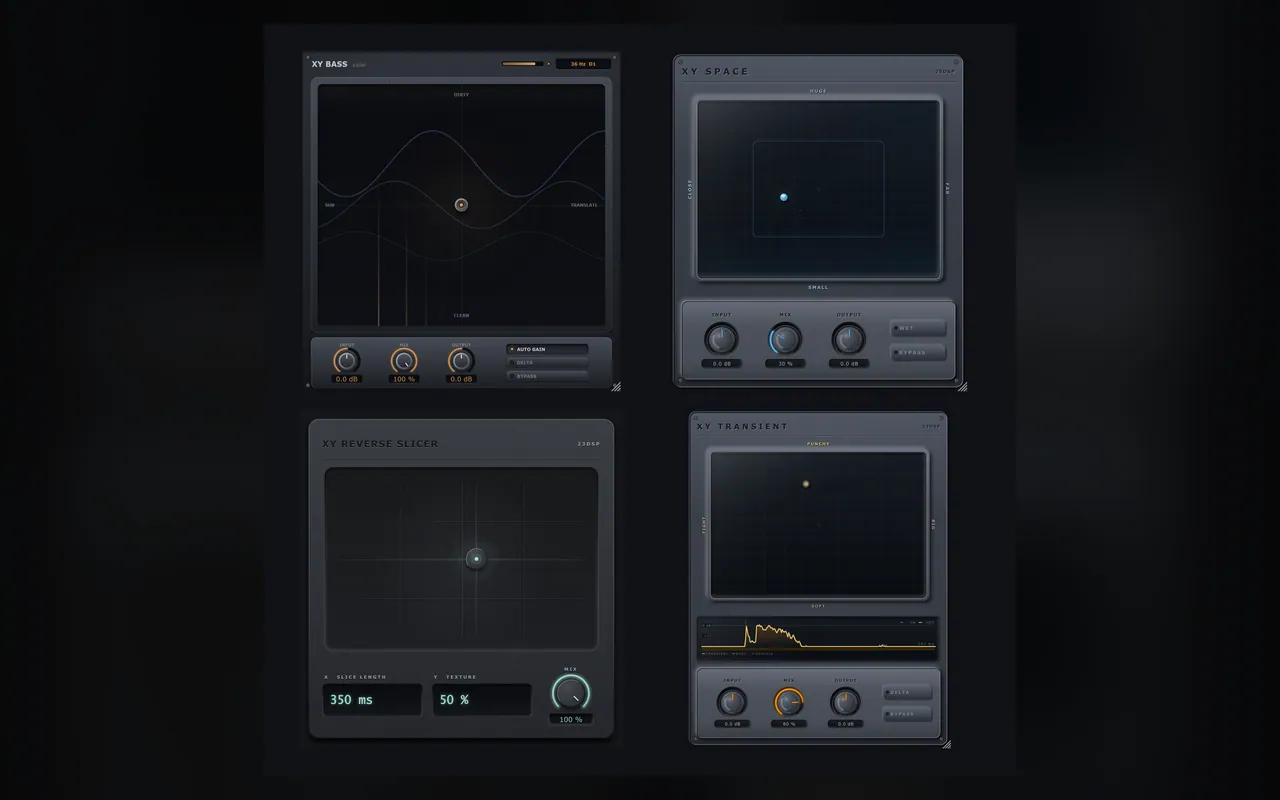Click XY Reverse Slicer Mix knob
Screen dimensions: 1280x800
click(571, 693)
